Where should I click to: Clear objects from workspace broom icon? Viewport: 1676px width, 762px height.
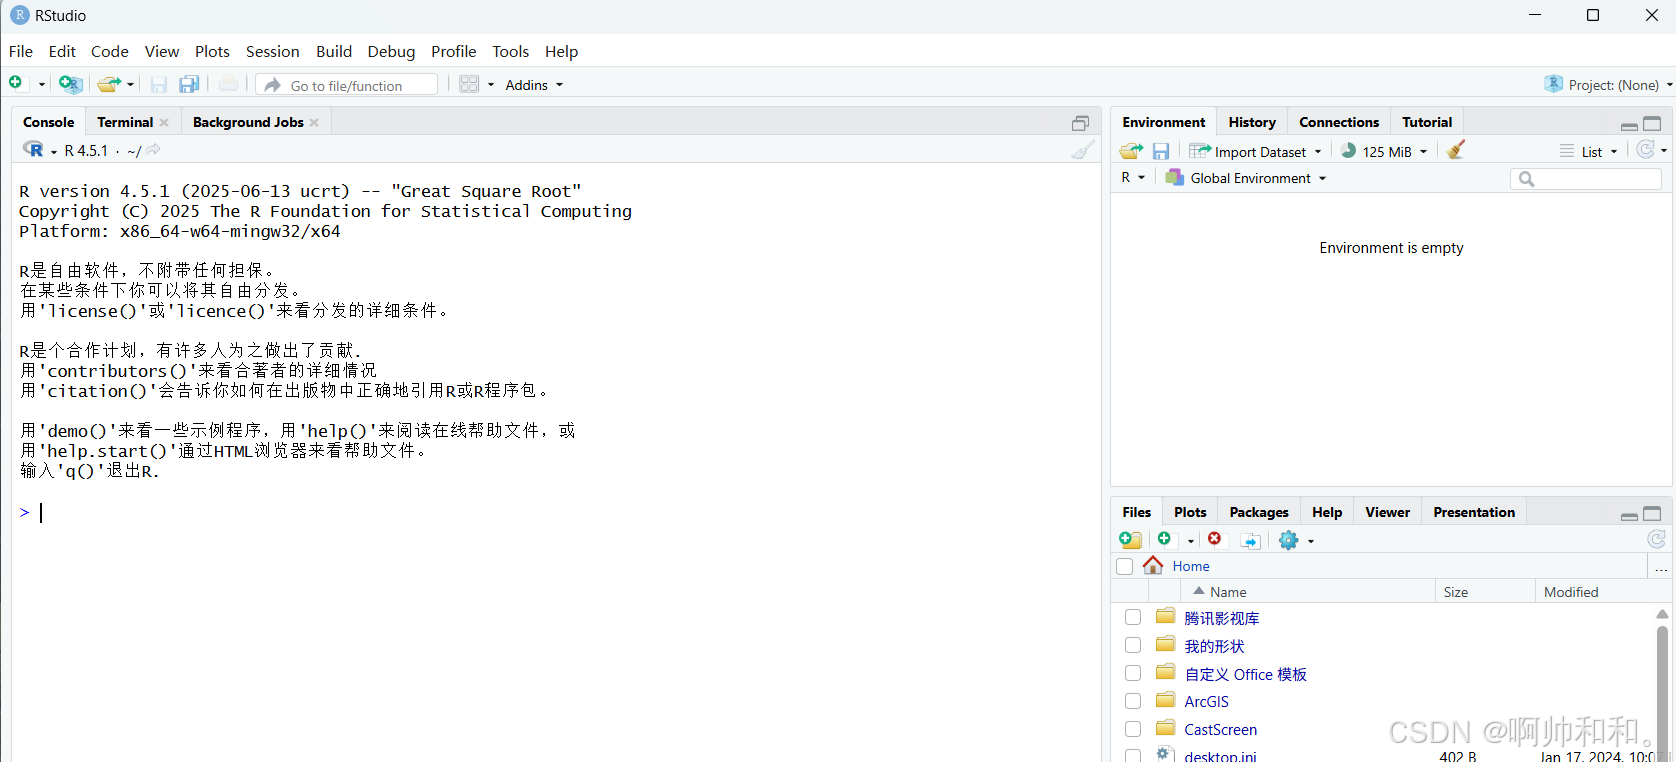(1456, 150)
